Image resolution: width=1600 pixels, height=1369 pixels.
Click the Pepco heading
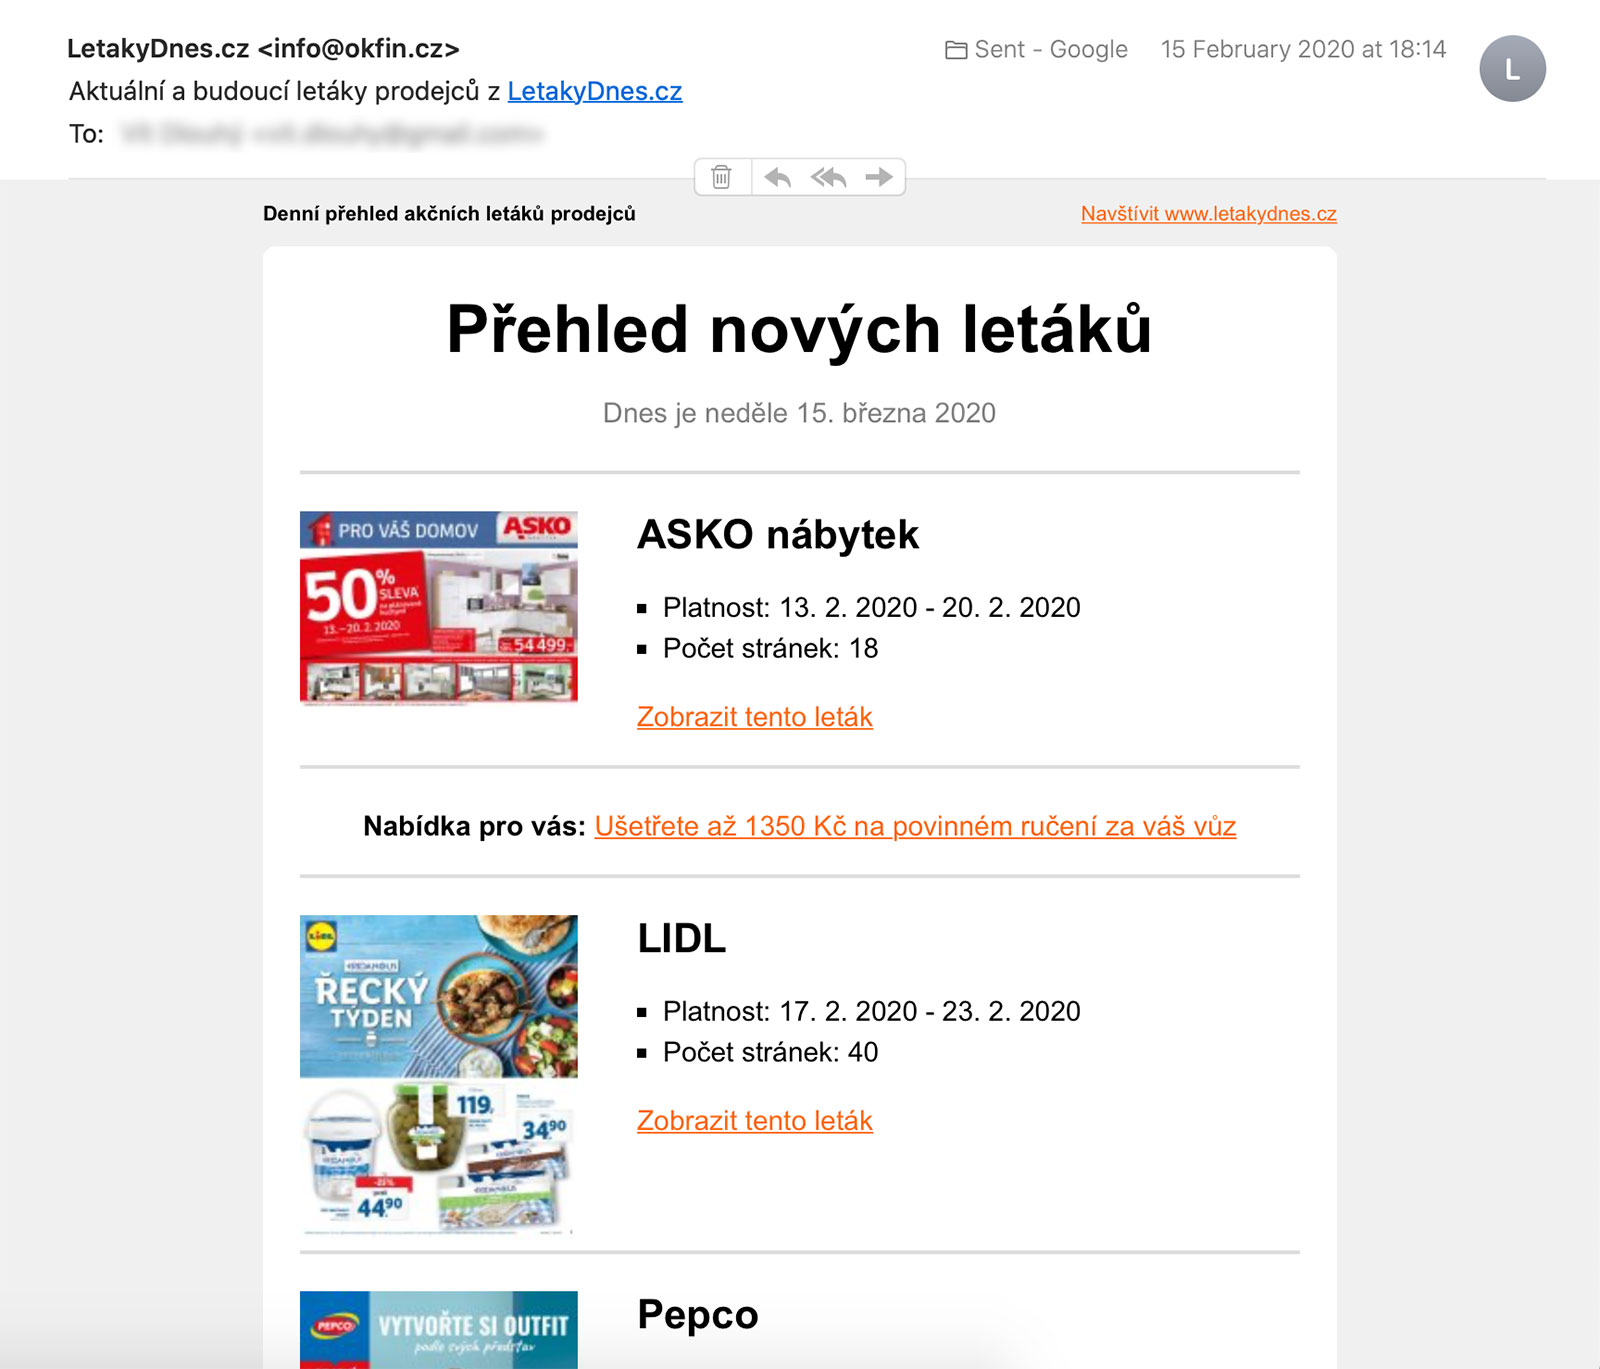(698, 1315)
